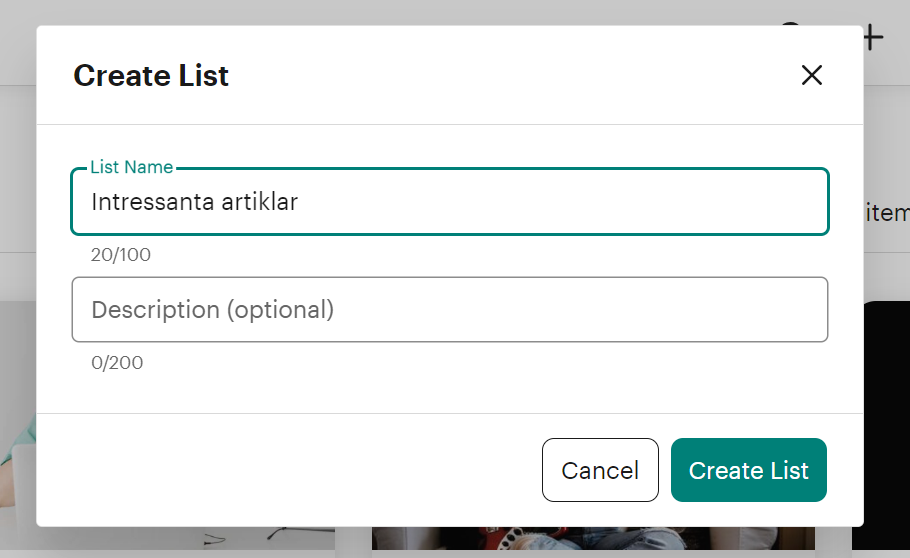Select the word "Intressanta" in the name field

point(153,202)
